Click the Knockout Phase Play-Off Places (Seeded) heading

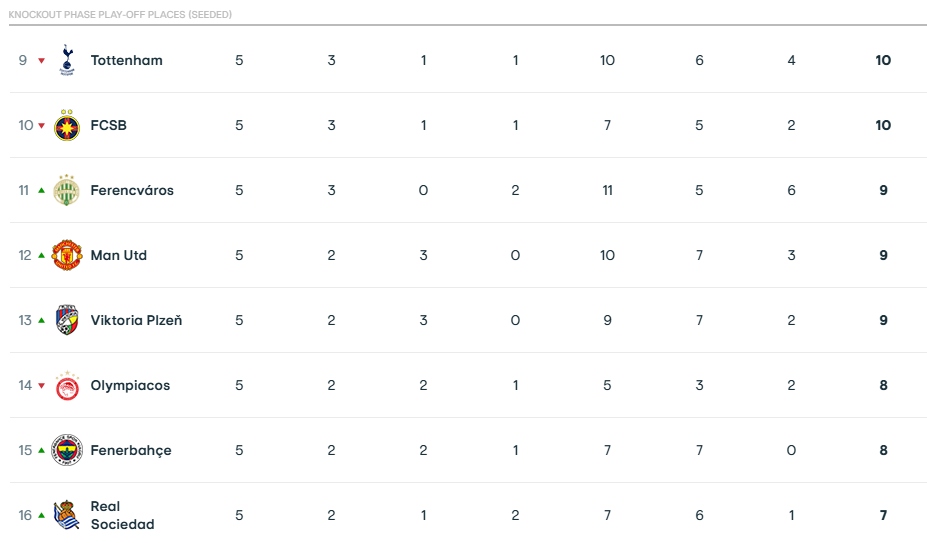coord(120,14)
